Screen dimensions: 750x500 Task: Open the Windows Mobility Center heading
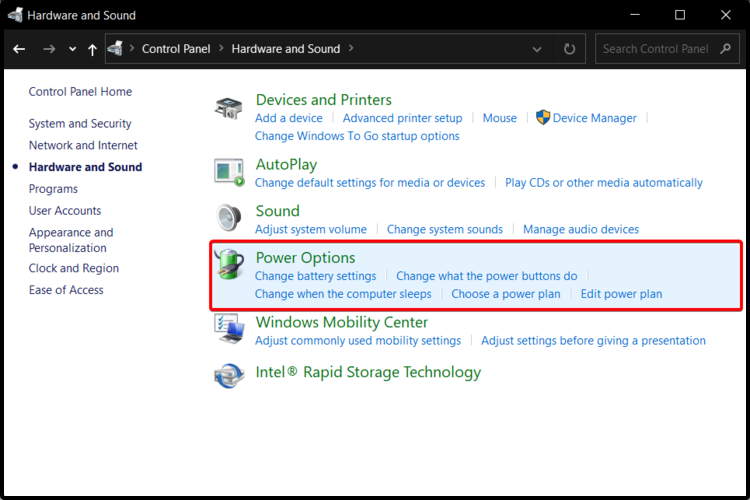pyautogui.click(x=342, y=322)
